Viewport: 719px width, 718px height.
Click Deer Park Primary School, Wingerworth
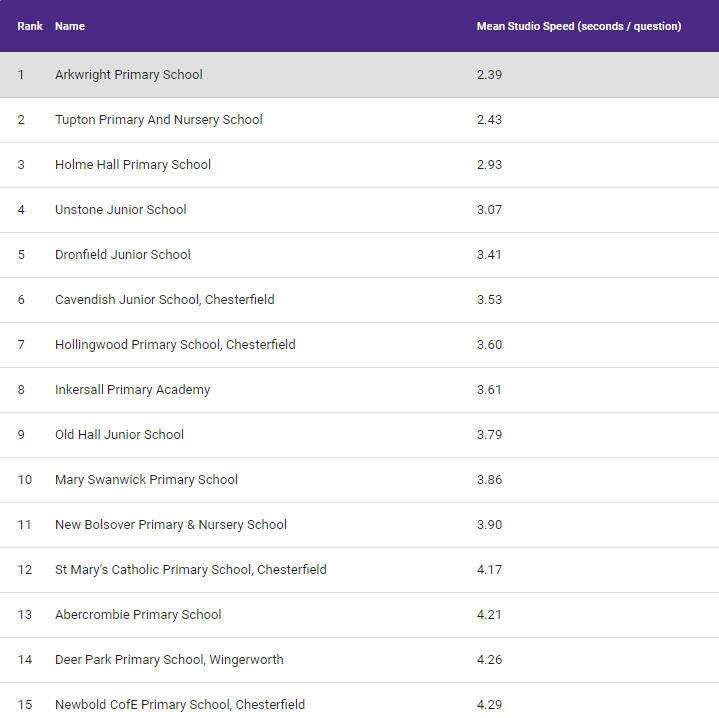pyautogui.click(x=169, y=659)
